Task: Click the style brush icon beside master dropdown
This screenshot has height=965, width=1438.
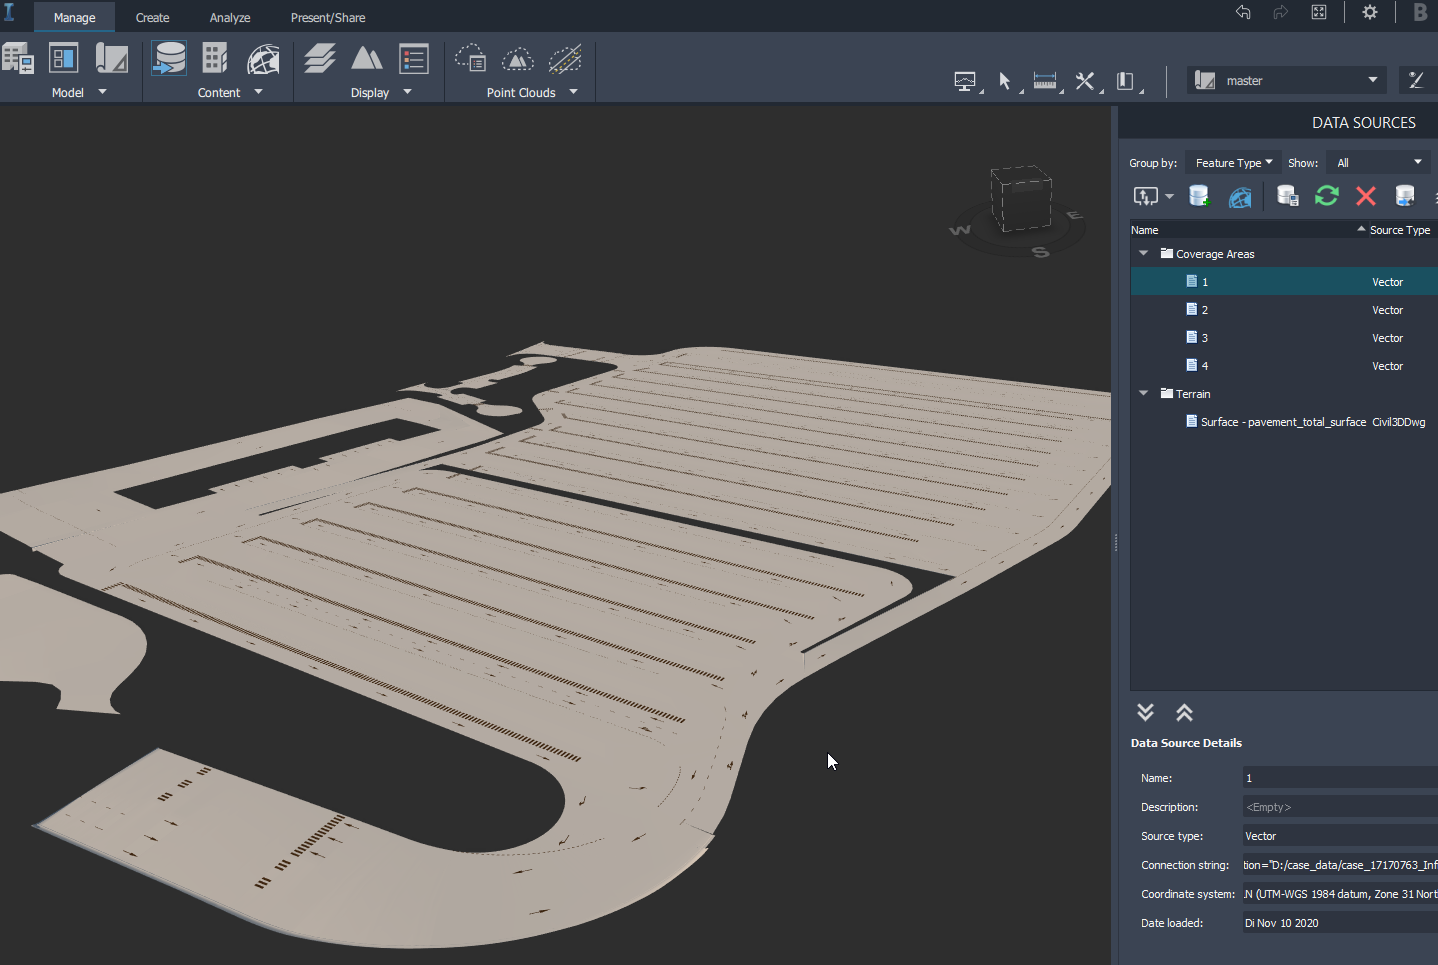Action: click(1417, 79)
